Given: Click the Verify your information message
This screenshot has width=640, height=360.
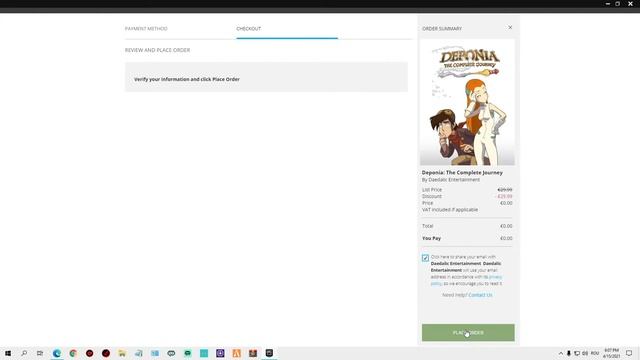Looking at the screenshot, I should coord(187,79).
